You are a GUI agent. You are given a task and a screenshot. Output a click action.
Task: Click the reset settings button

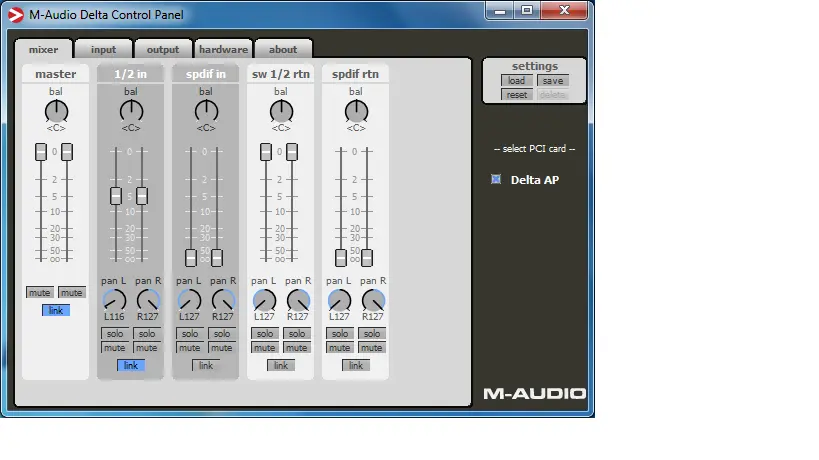click(x=517, y=95)
